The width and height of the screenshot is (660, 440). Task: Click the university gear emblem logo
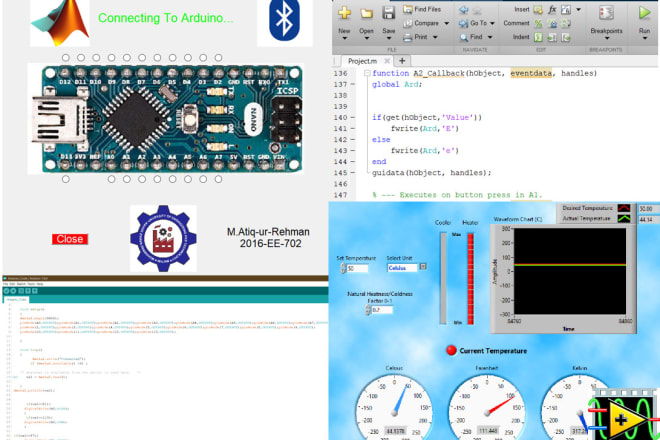tap(163, 238)
